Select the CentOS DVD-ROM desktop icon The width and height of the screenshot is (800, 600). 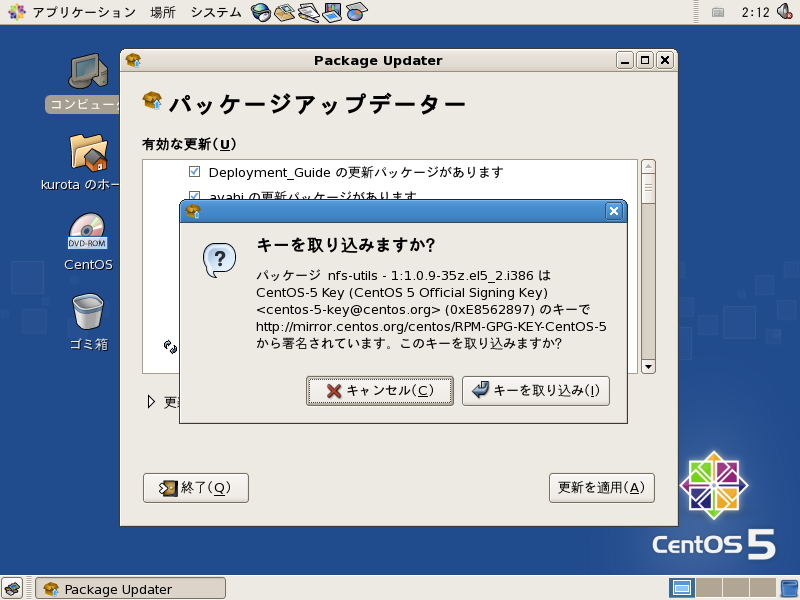88,242
